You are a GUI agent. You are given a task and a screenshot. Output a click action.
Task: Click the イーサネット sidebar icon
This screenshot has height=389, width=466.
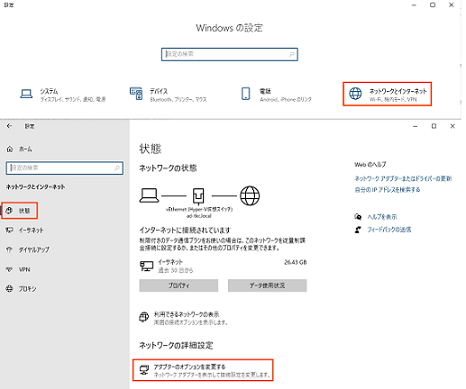[x=9, y=230]
